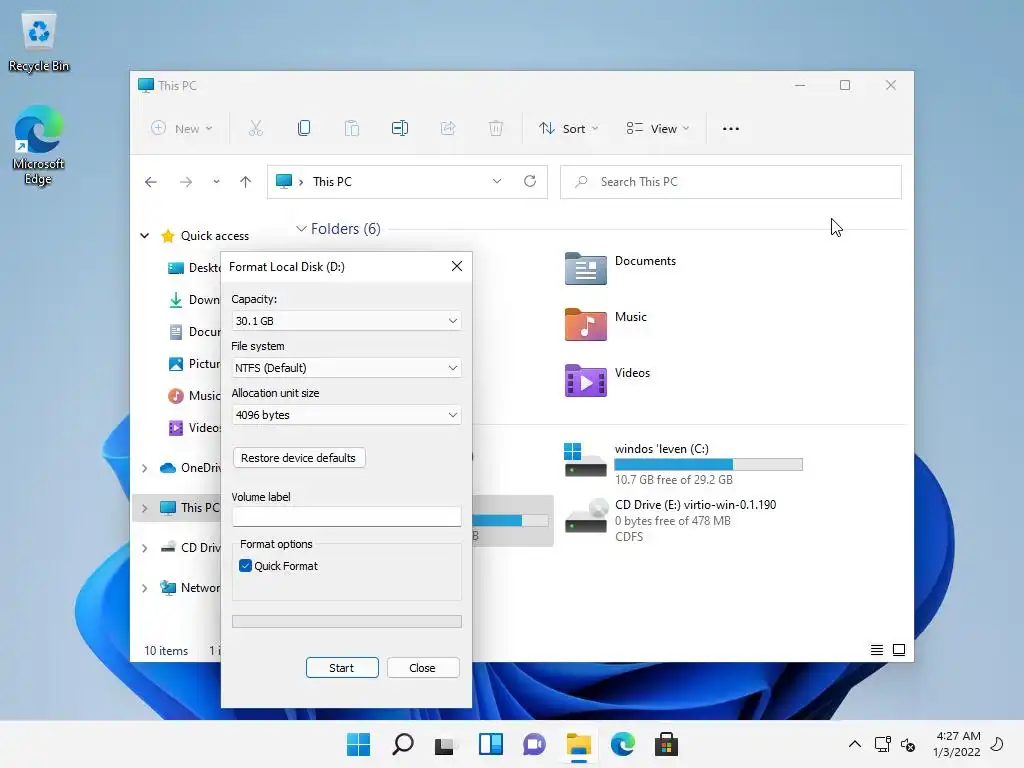Open the Videos folder icon
The height and width of the screenshot is (768, 1024).
585,380
